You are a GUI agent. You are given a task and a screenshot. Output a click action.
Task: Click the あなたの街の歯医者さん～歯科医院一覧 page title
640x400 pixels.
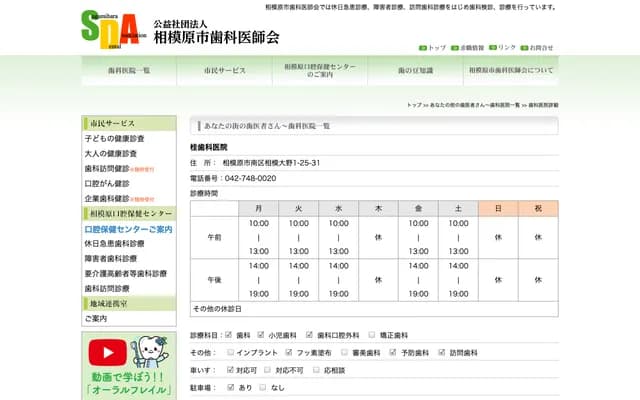click(x=267, y=126)
